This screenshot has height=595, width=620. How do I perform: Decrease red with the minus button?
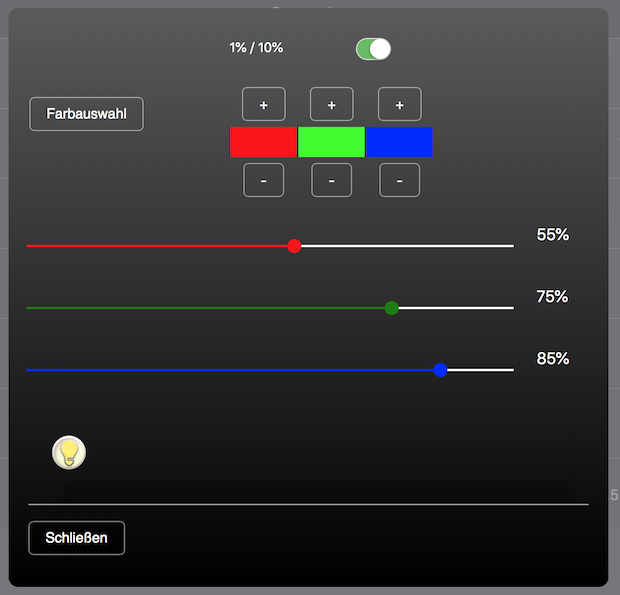[x=264, y=181]
